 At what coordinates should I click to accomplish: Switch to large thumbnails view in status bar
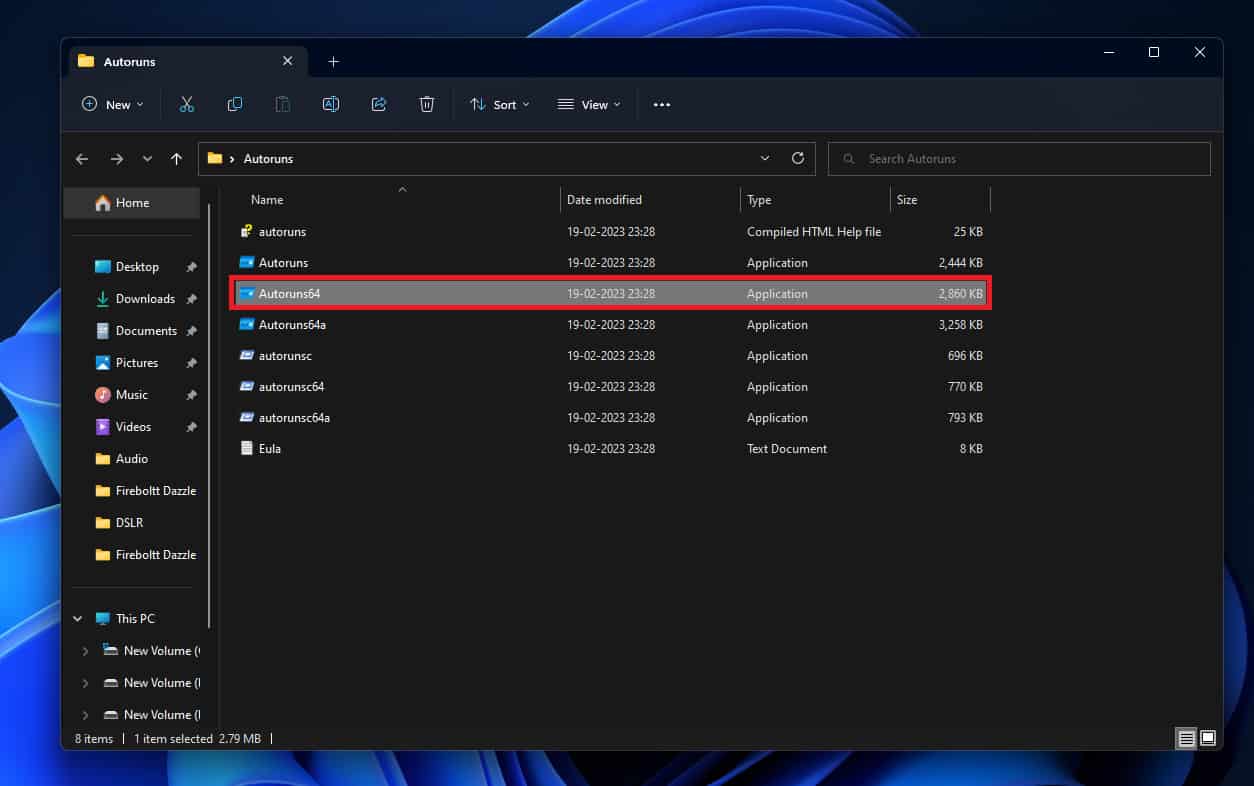(1208, 739)
